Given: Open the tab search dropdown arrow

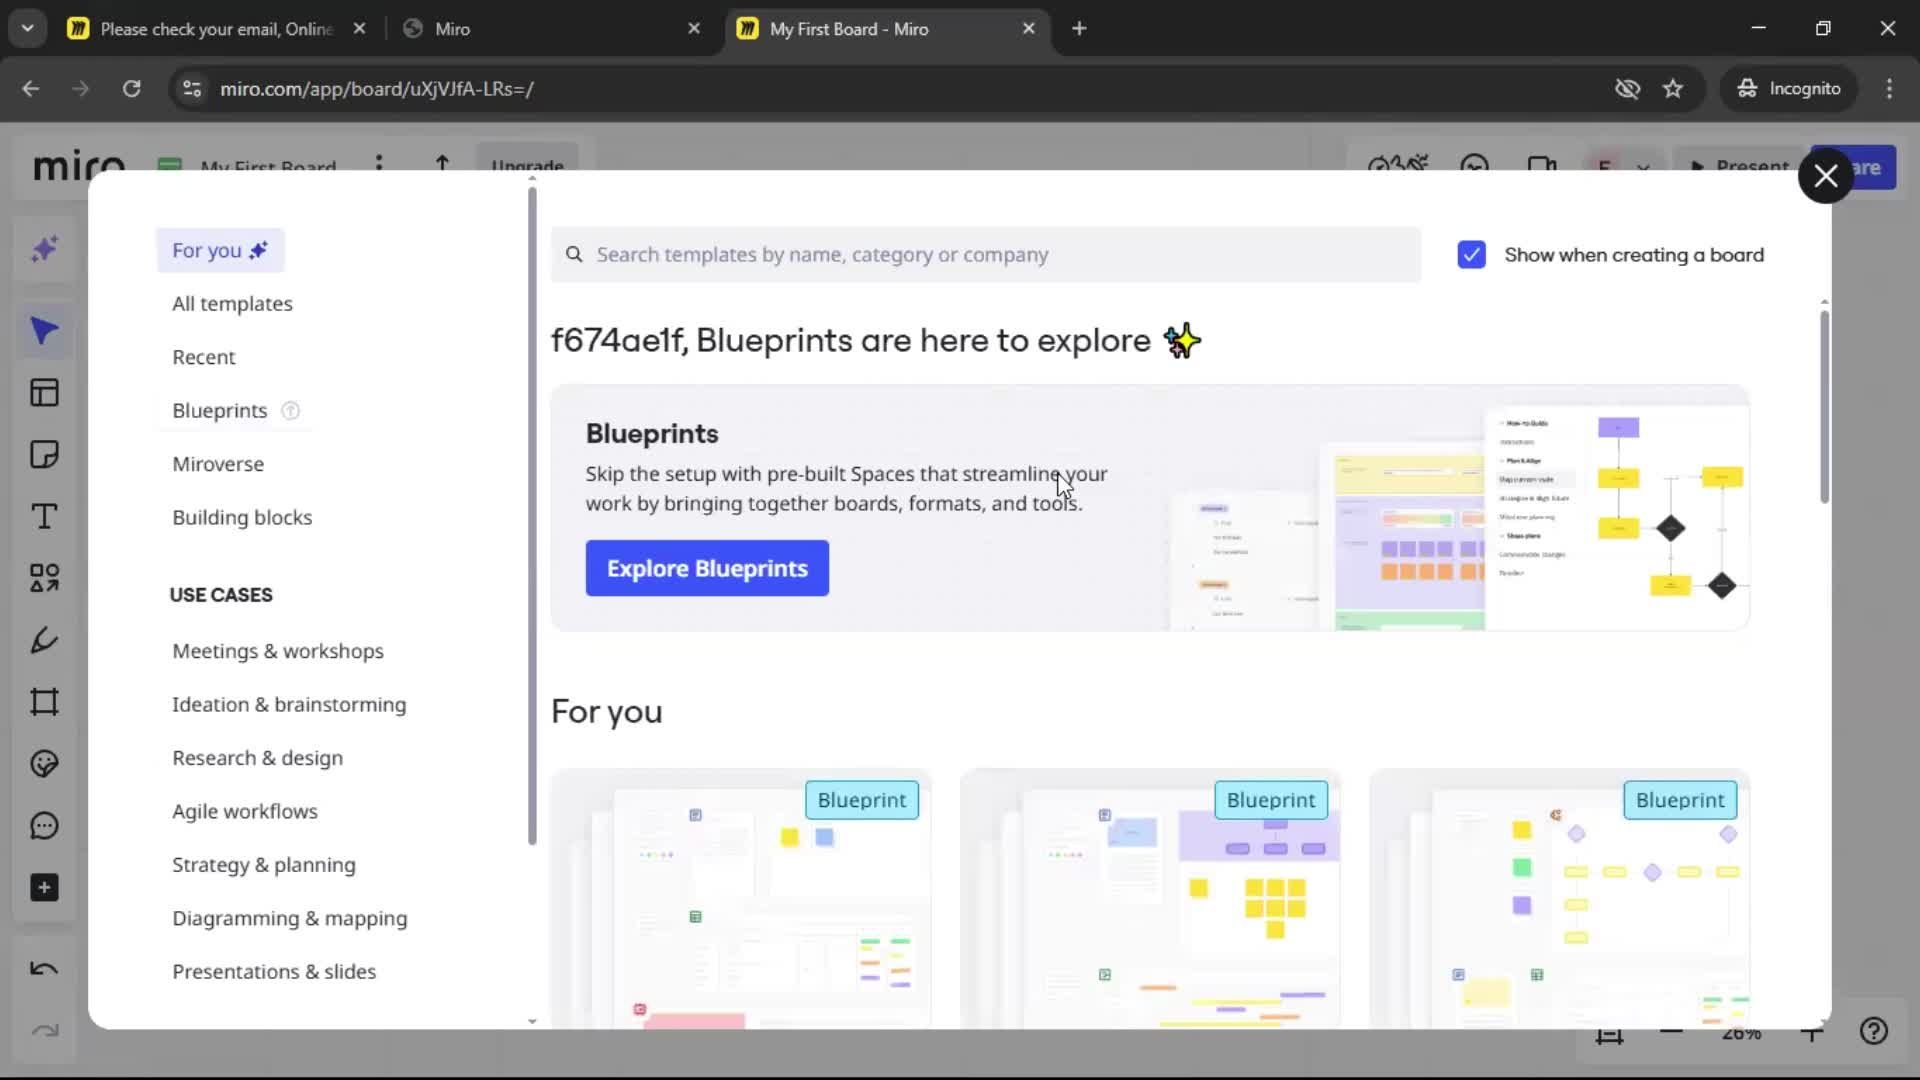Looking at the screenshot, I should coord(28,29).
